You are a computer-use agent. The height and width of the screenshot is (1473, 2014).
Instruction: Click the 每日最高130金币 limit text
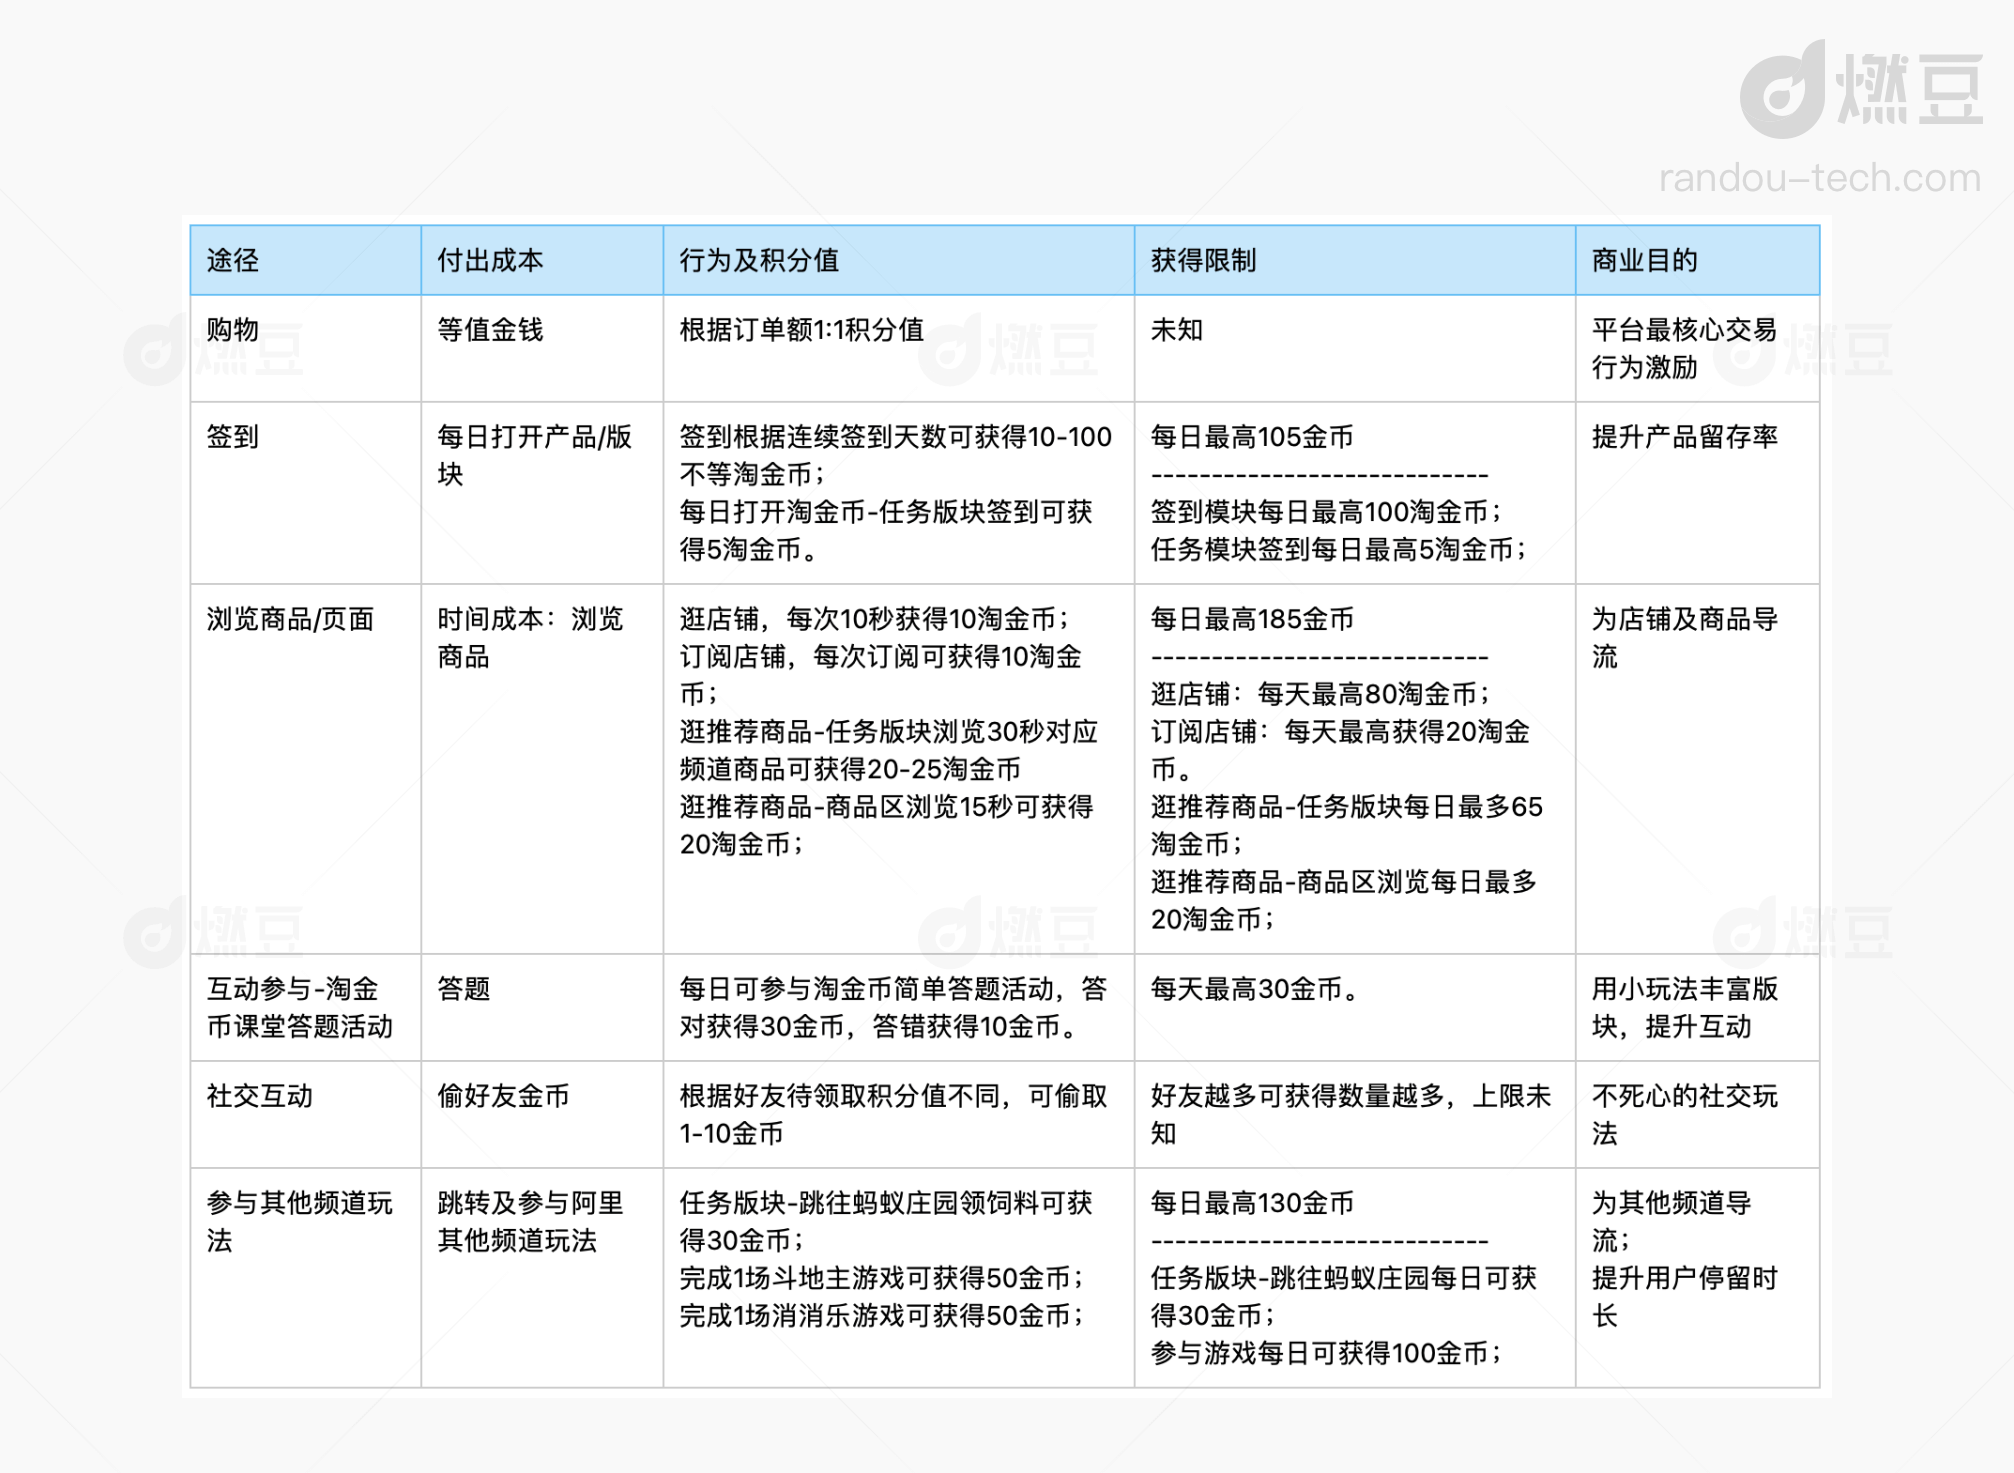point(1252,1203)
